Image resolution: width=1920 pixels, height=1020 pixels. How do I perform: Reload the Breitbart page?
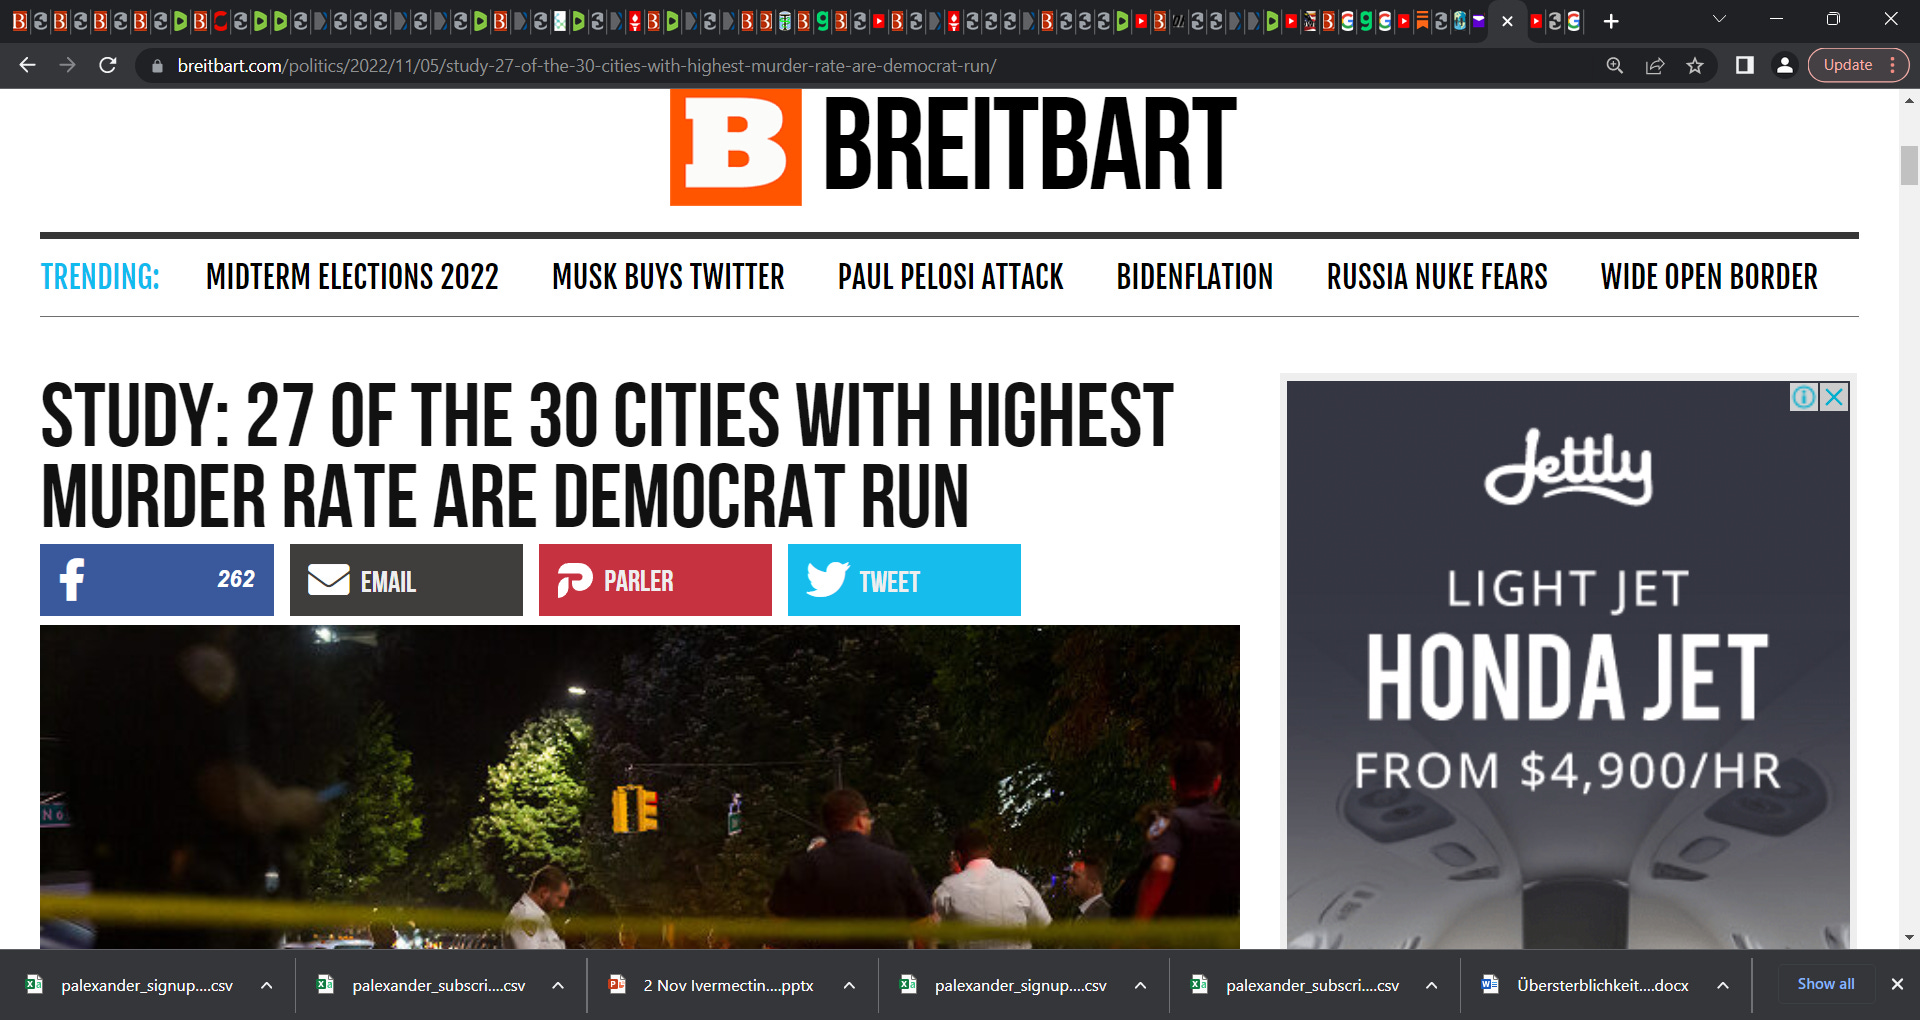(x=108, y=65)
